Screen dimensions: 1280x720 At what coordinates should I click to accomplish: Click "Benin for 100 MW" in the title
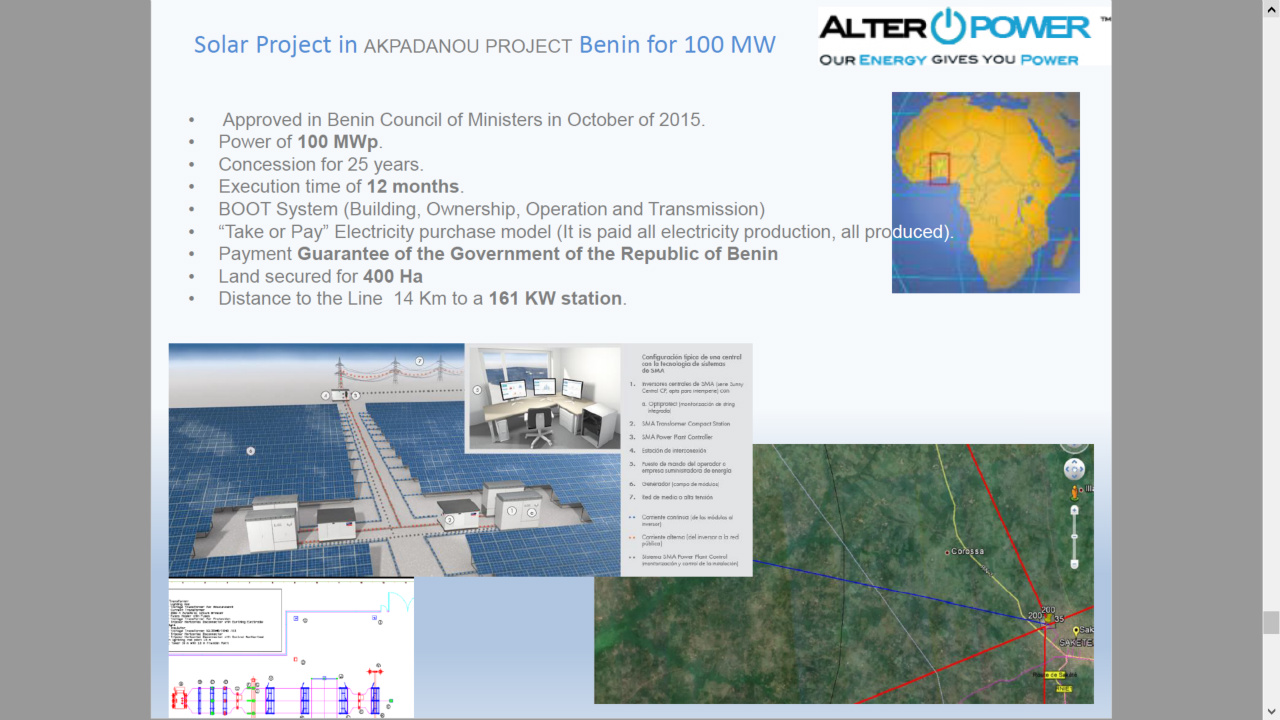(677, 45)
